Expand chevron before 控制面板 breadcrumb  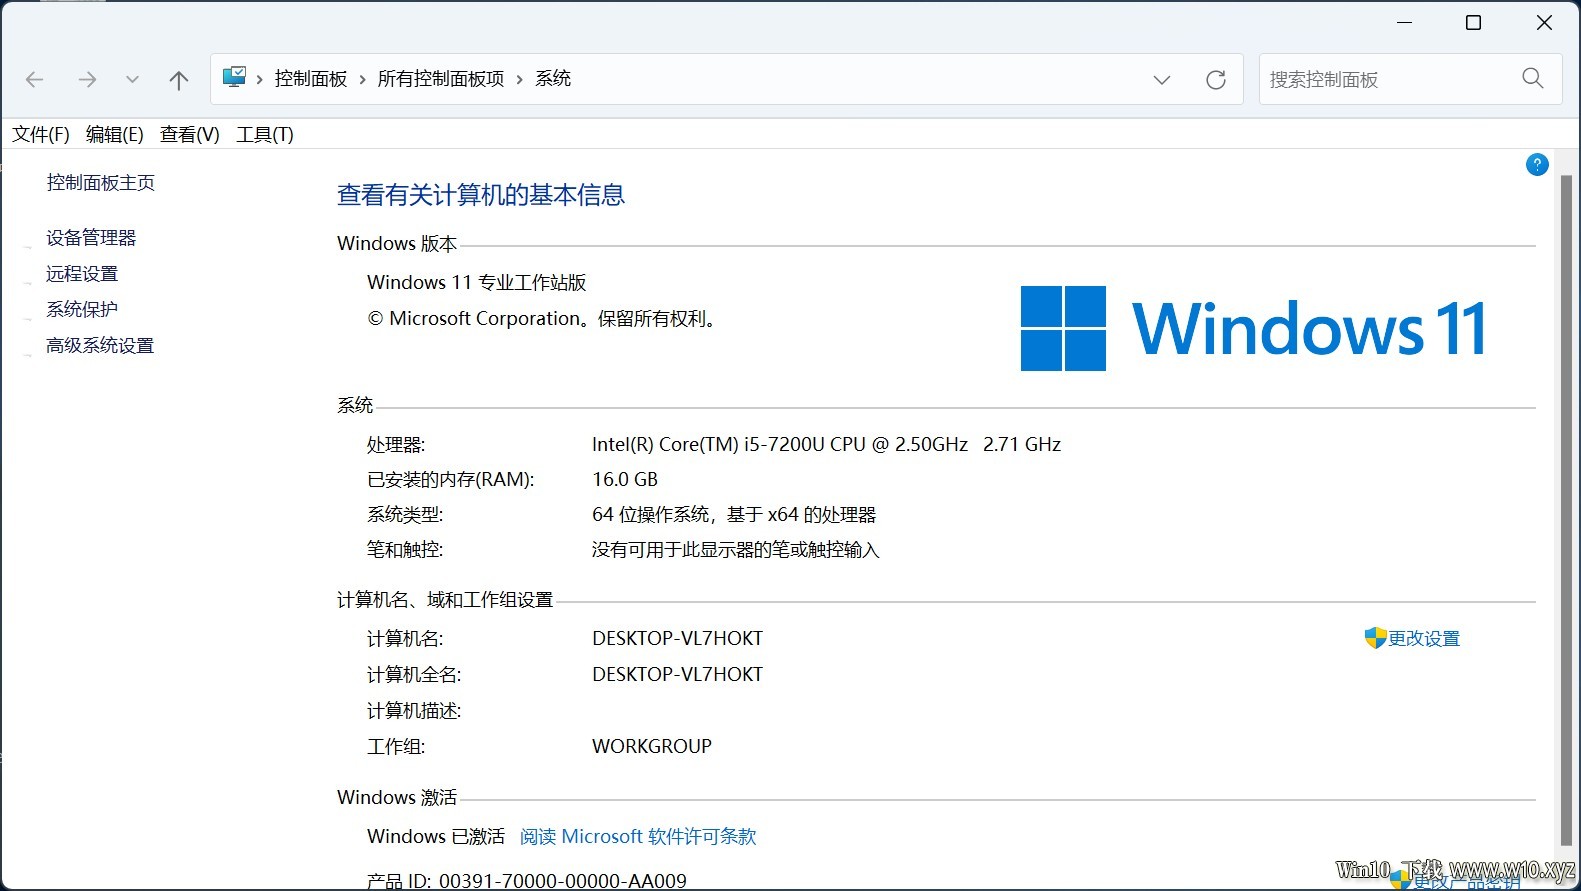[x=260, y=80]
